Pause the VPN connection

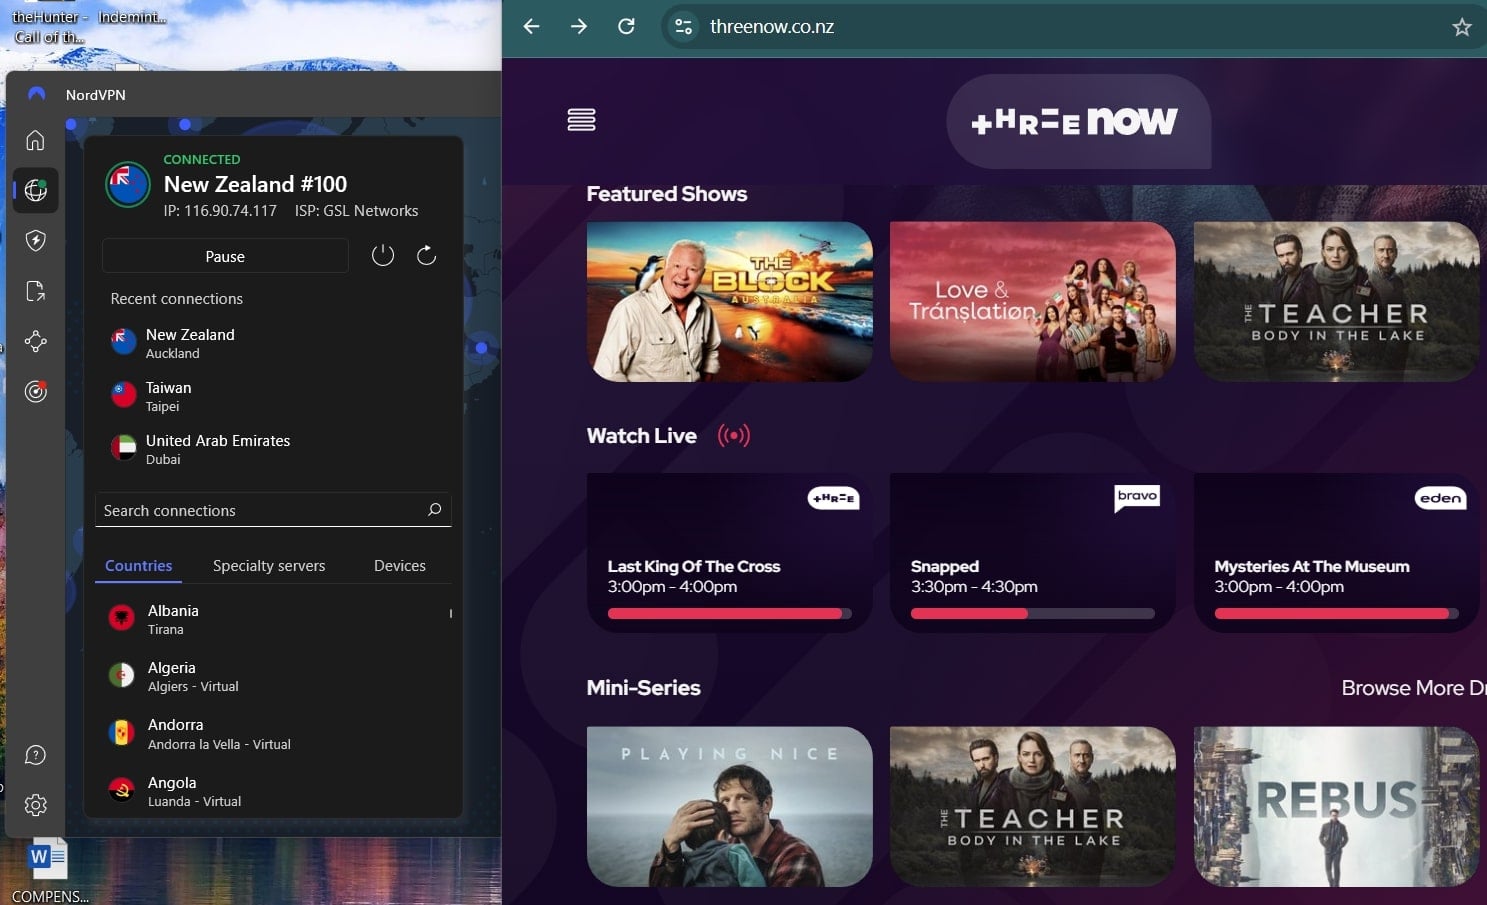224,255
